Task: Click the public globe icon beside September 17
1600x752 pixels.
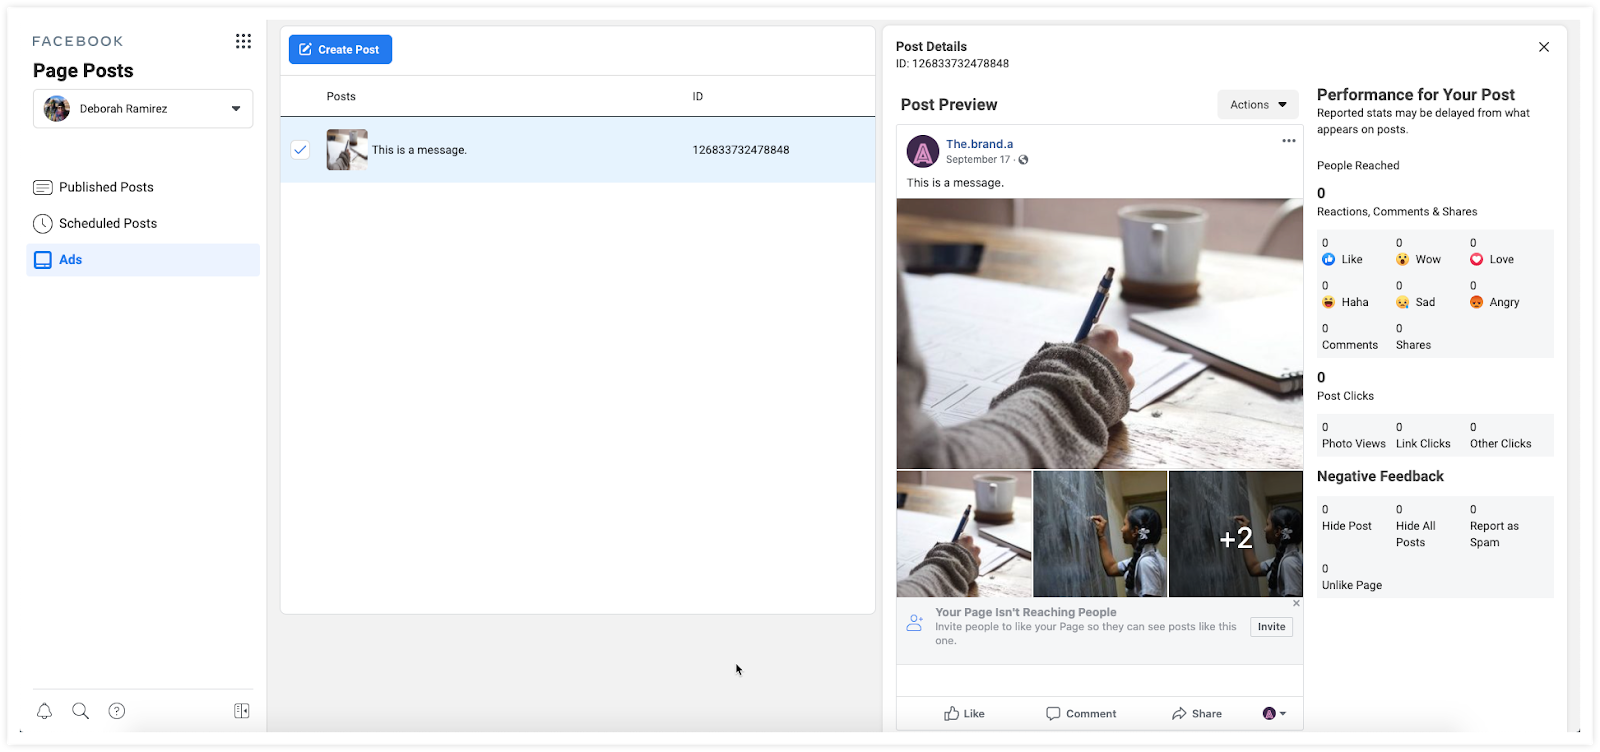Action: click(x=1023, y=160)
